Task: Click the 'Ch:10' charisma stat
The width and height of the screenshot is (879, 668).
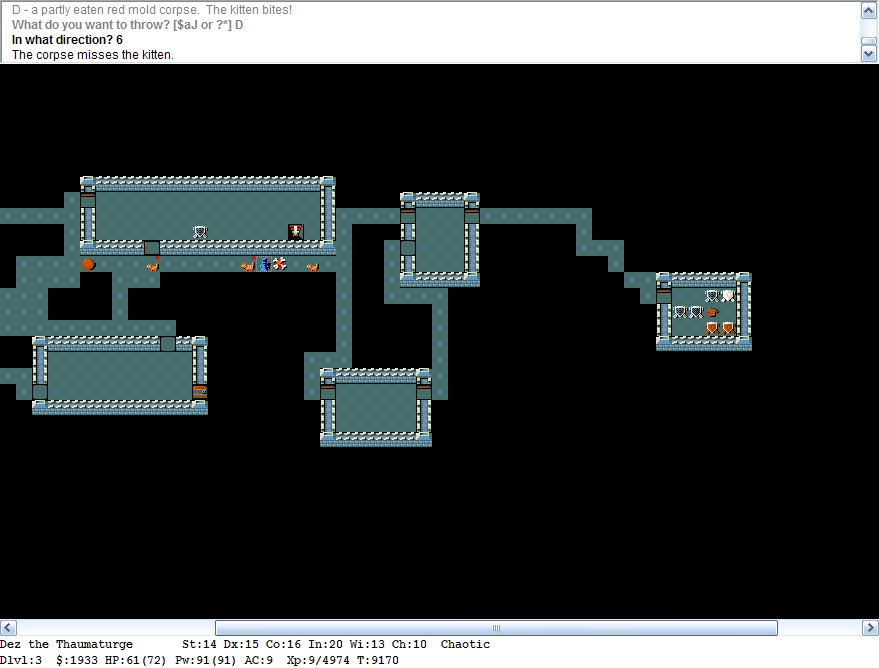Action: [x=409, y=644]
